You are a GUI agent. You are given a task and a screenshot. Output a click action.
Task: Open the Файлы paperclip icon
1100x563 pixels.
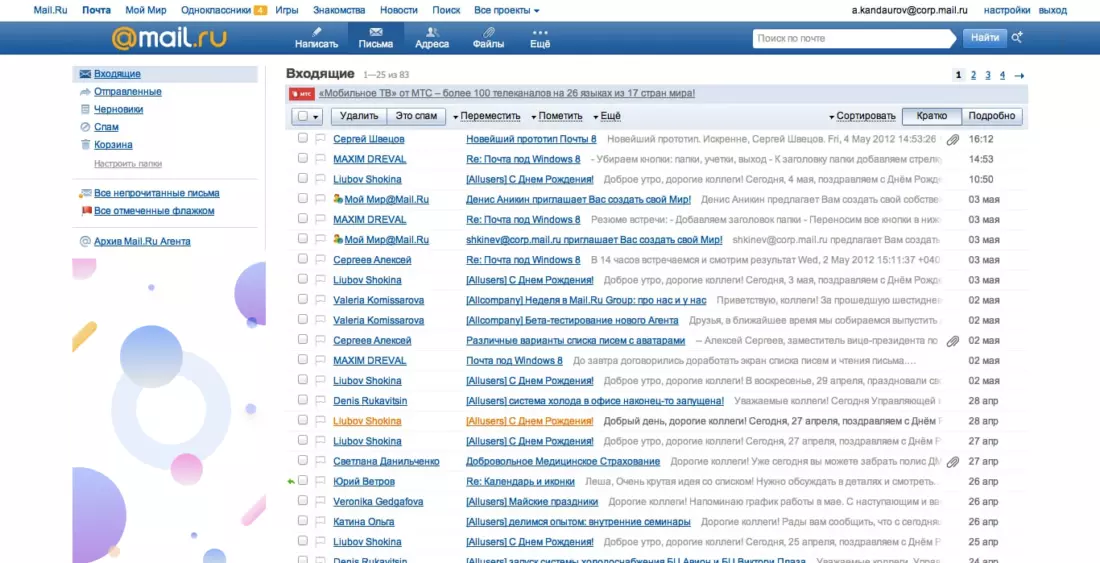click(488, 32)
